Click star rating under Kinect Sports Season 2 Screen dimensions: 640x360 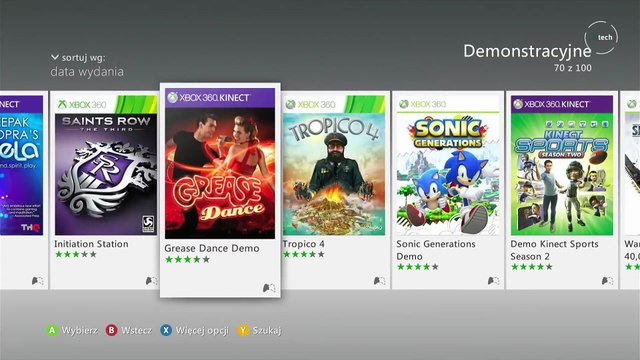(x=531, y=267)
